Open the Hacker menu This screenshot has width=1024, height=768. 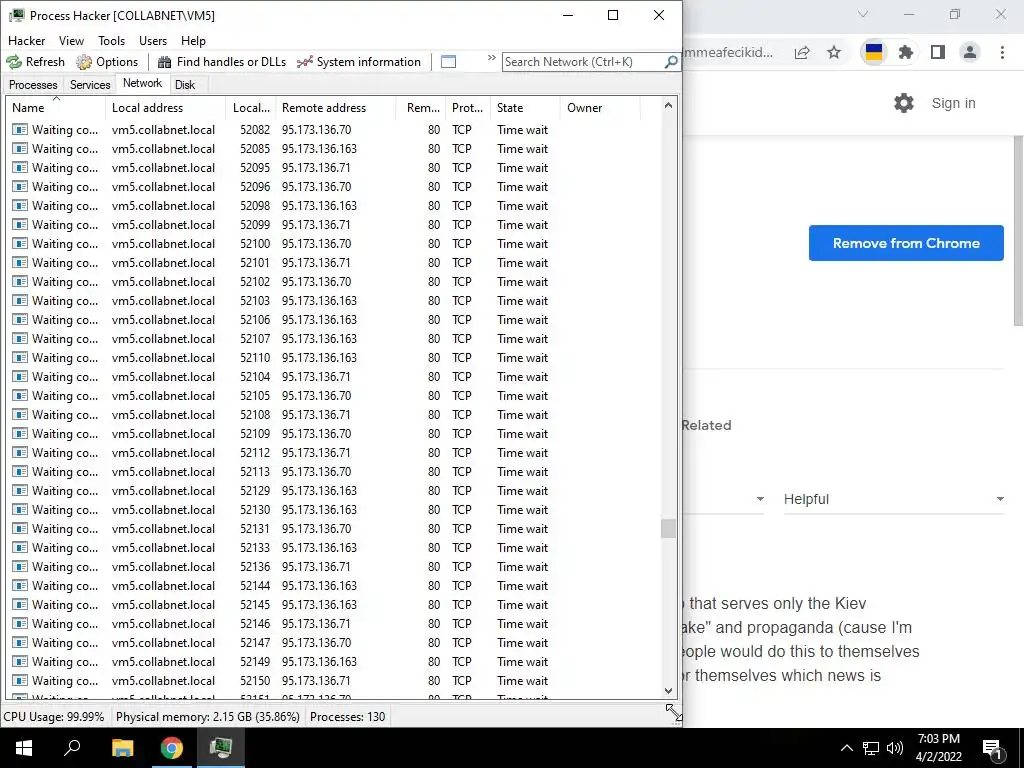point(26,40)
